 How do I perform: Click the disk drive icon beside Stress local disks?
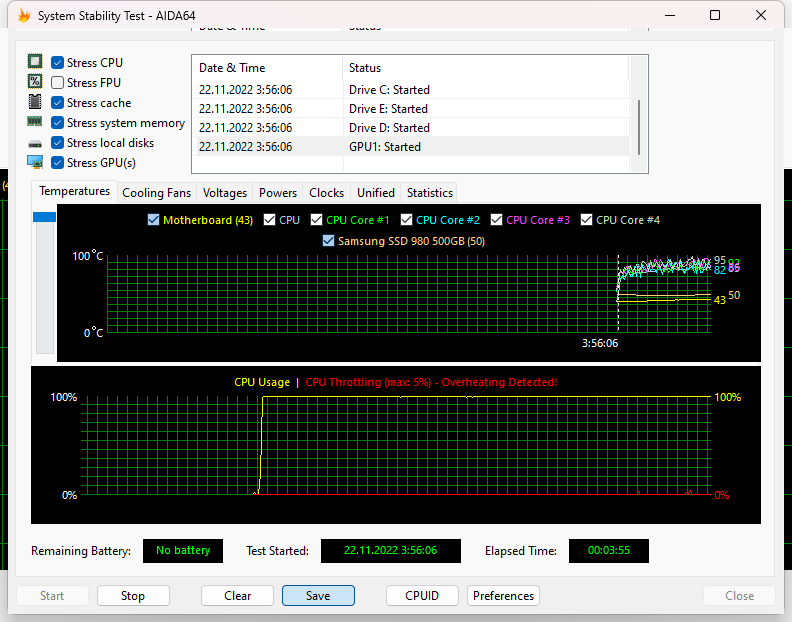(x=35, y=144)
